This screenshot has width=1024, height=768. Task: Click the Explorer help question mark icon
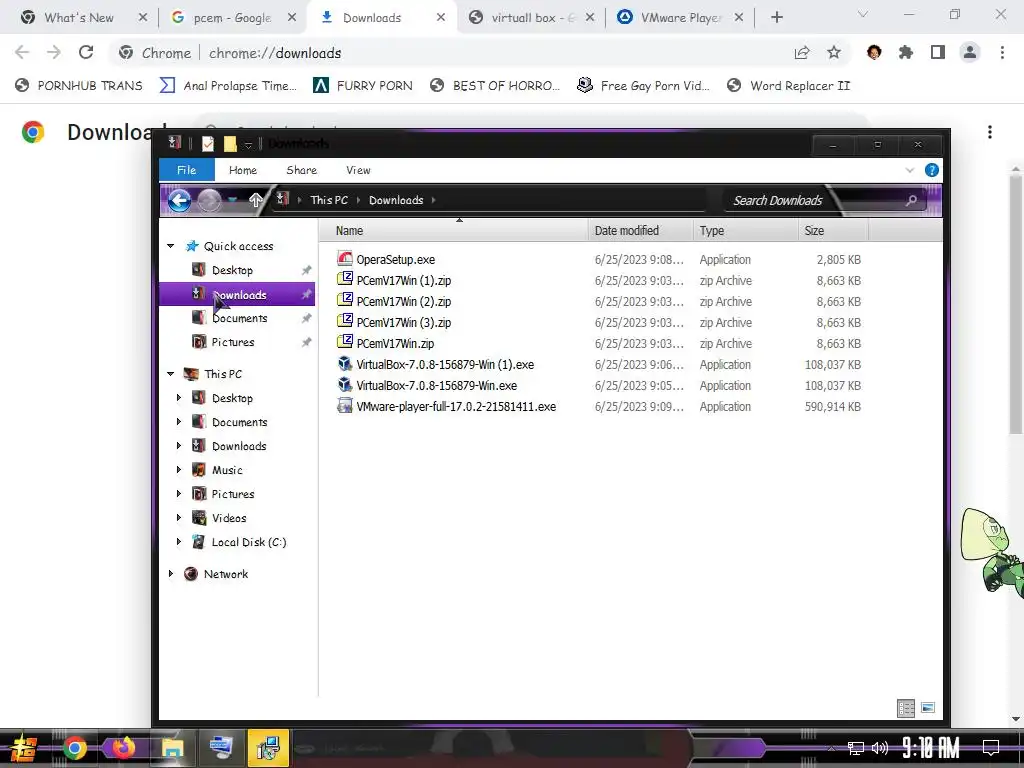[x=932, y=170]
